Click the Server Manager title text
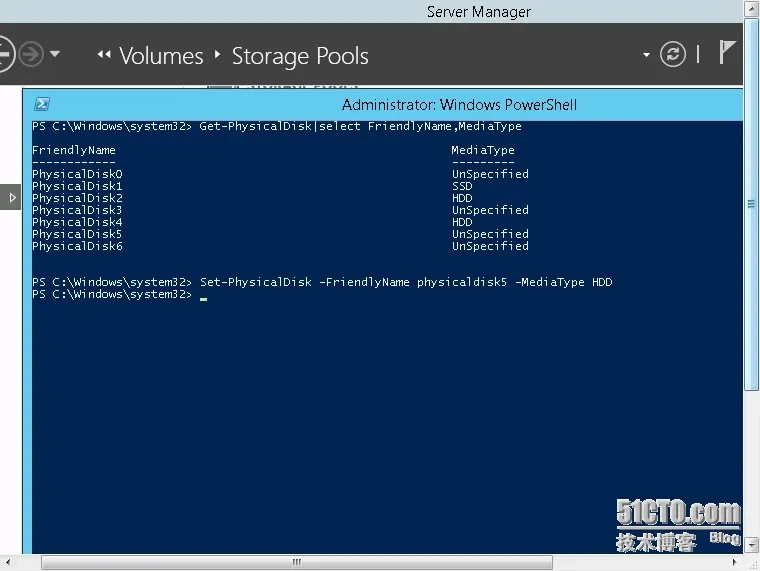Screen dimensions: 760x571 [478, 12]
